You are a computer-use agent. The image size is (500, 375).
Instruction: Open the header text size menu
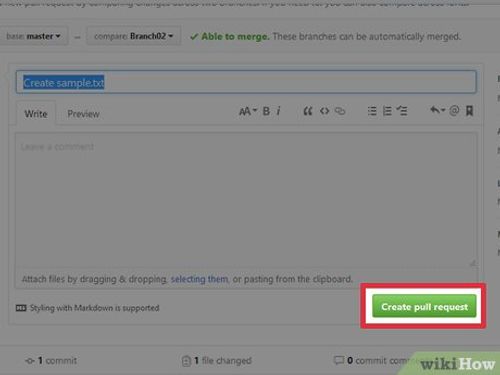click(x=248, y=111)
